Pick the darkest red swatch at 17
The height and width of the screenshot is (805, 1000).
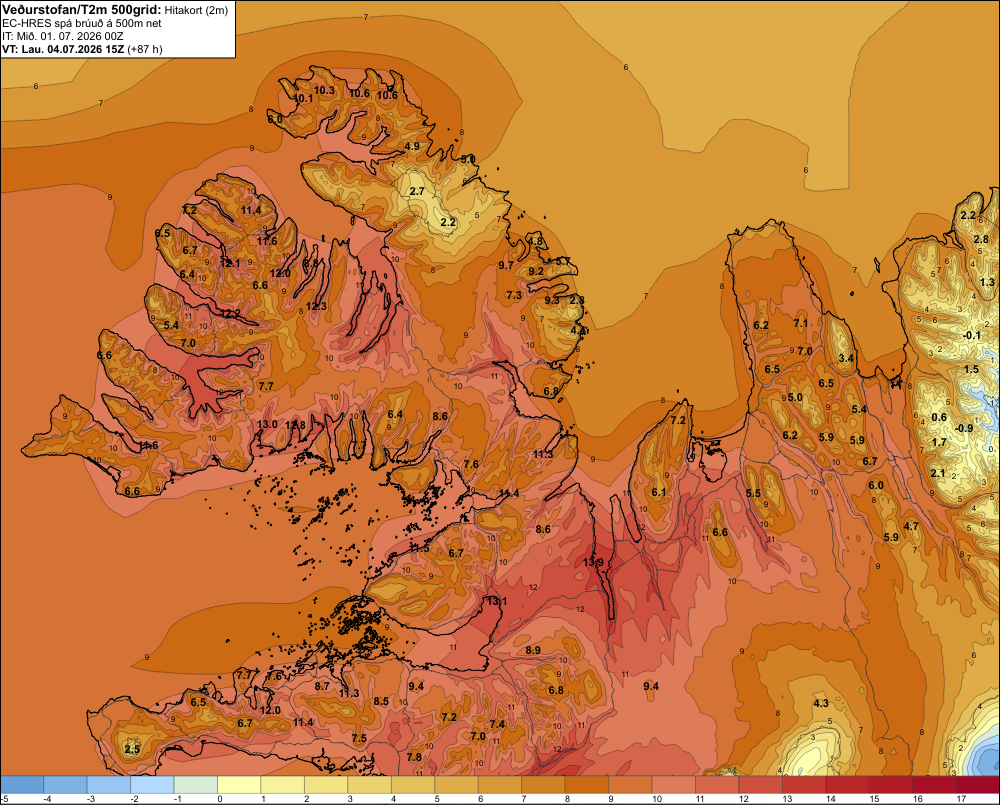click(978, 784)
